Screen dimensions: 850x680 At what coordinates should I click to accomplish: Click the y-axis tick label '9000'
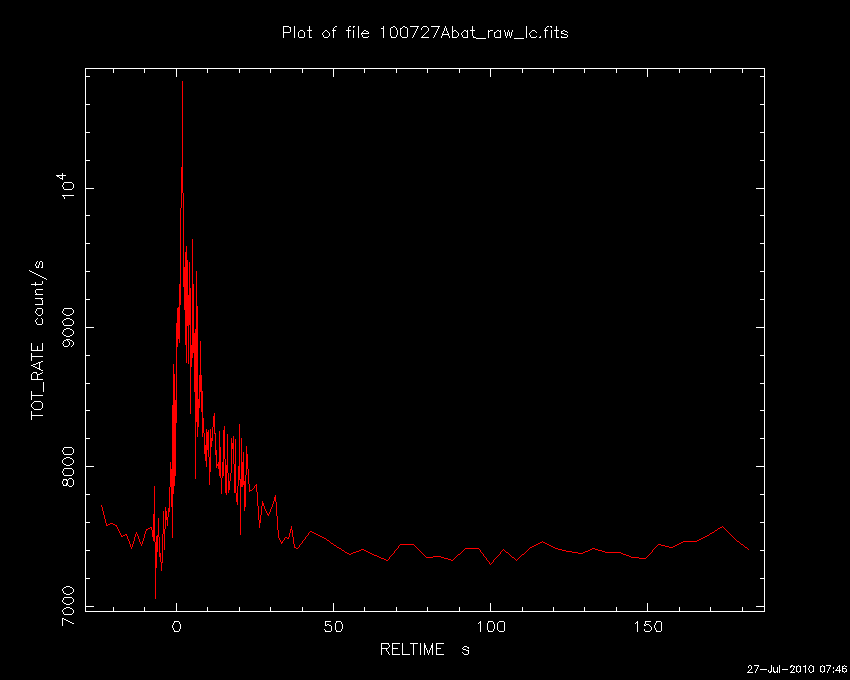[x=69, y=328]
